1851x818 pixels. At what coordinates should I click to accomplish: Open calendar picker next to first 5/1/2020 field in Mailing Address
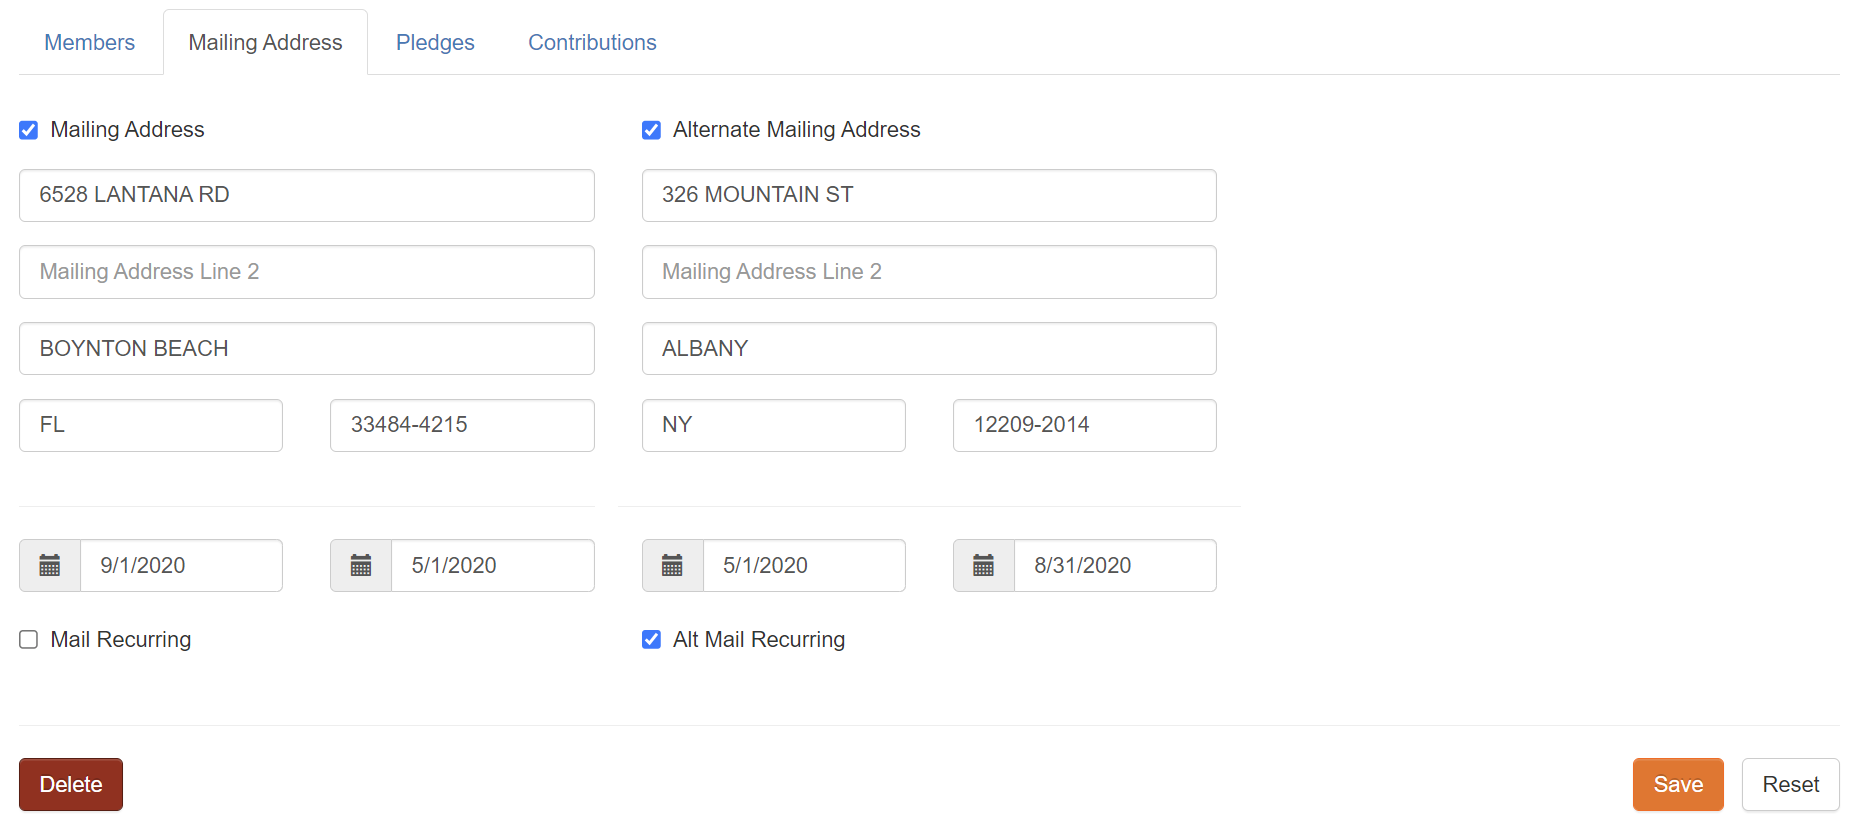pos(361,565)
